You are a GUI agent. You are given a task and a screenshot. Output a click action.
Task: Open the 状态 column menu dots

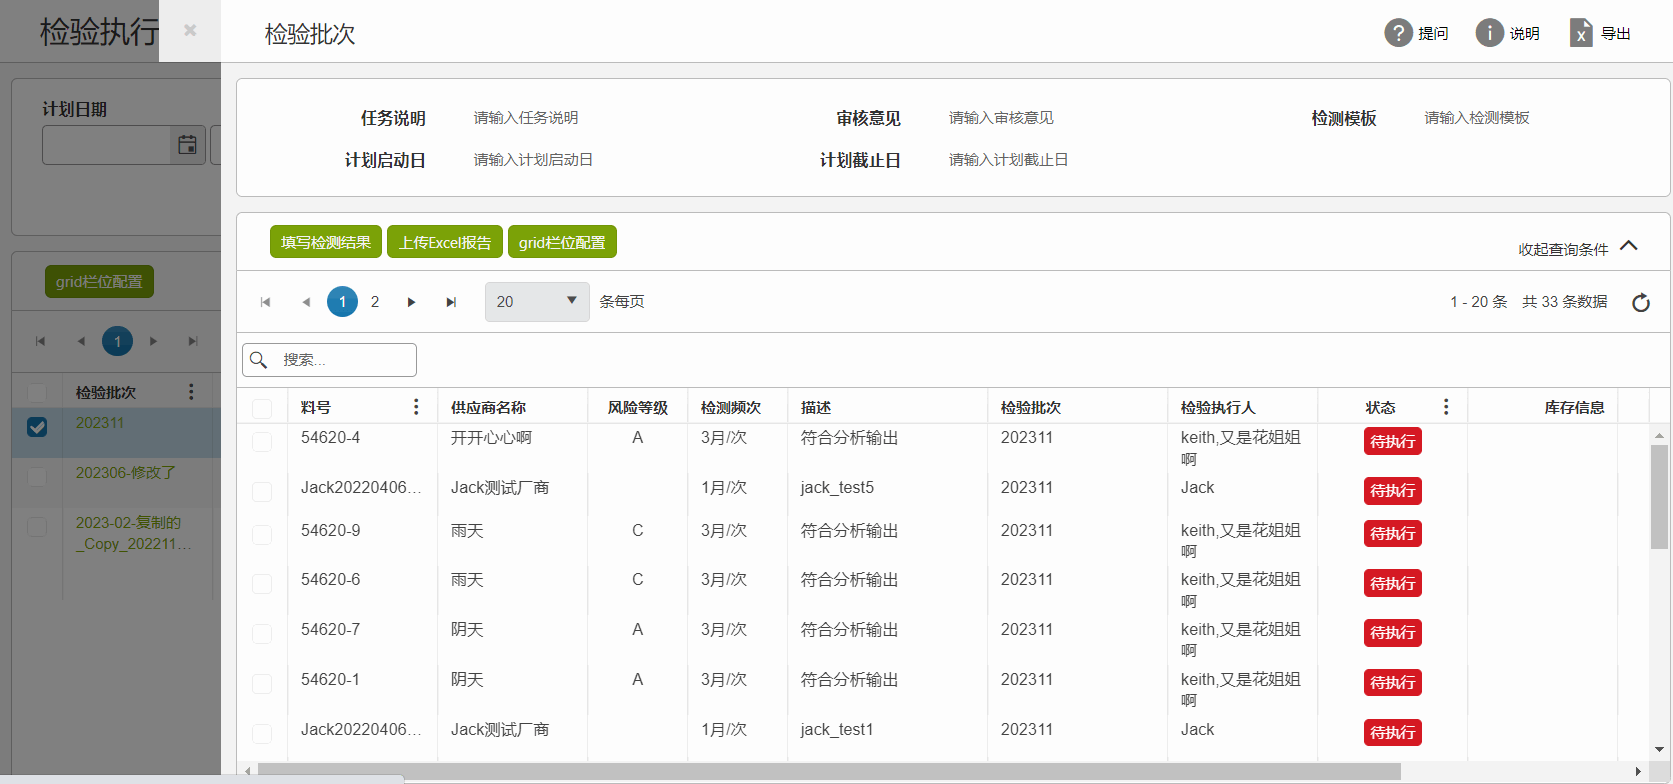coord(1446,407)
